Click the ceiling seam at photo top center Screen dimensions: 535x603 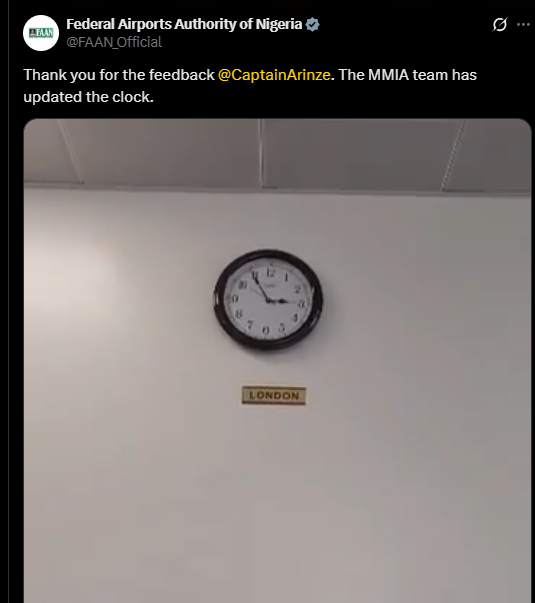click(261, 153)
